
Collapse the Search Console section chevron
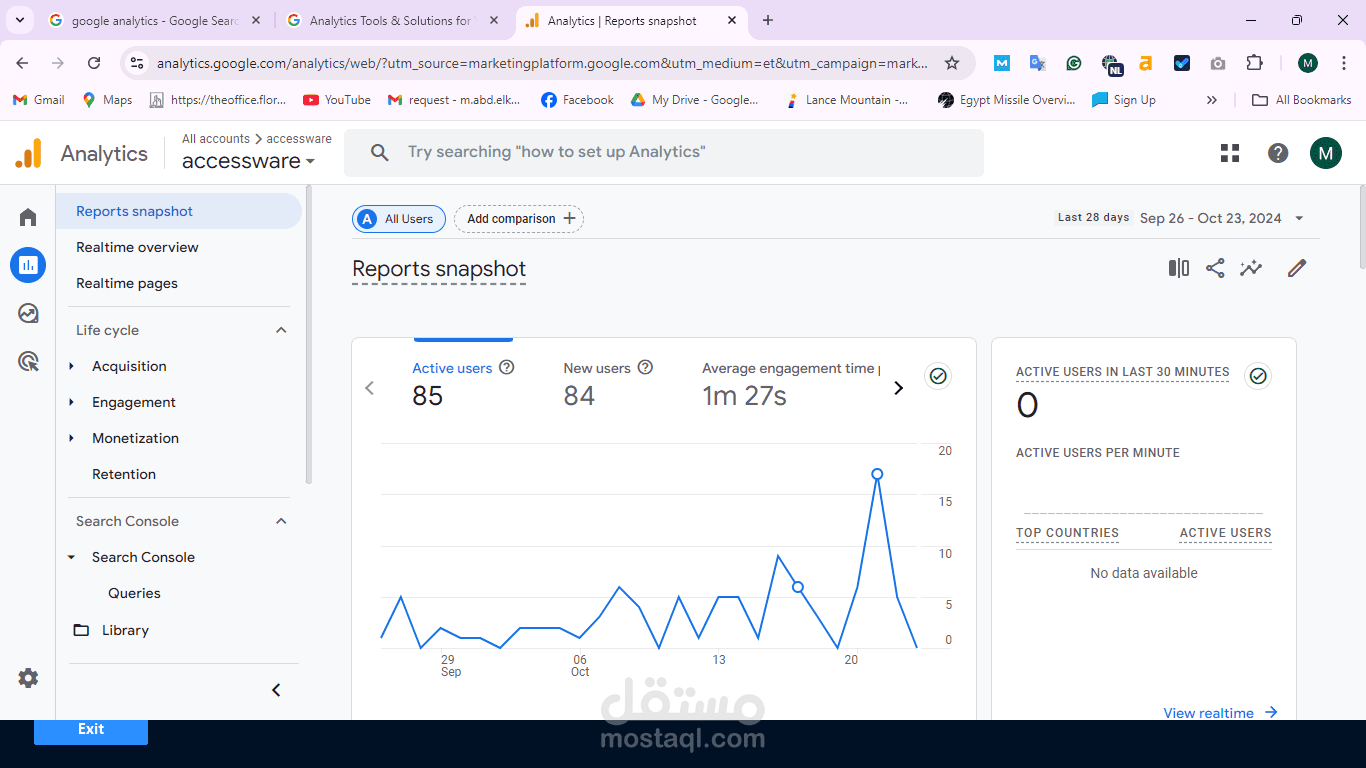click(281, 521)
